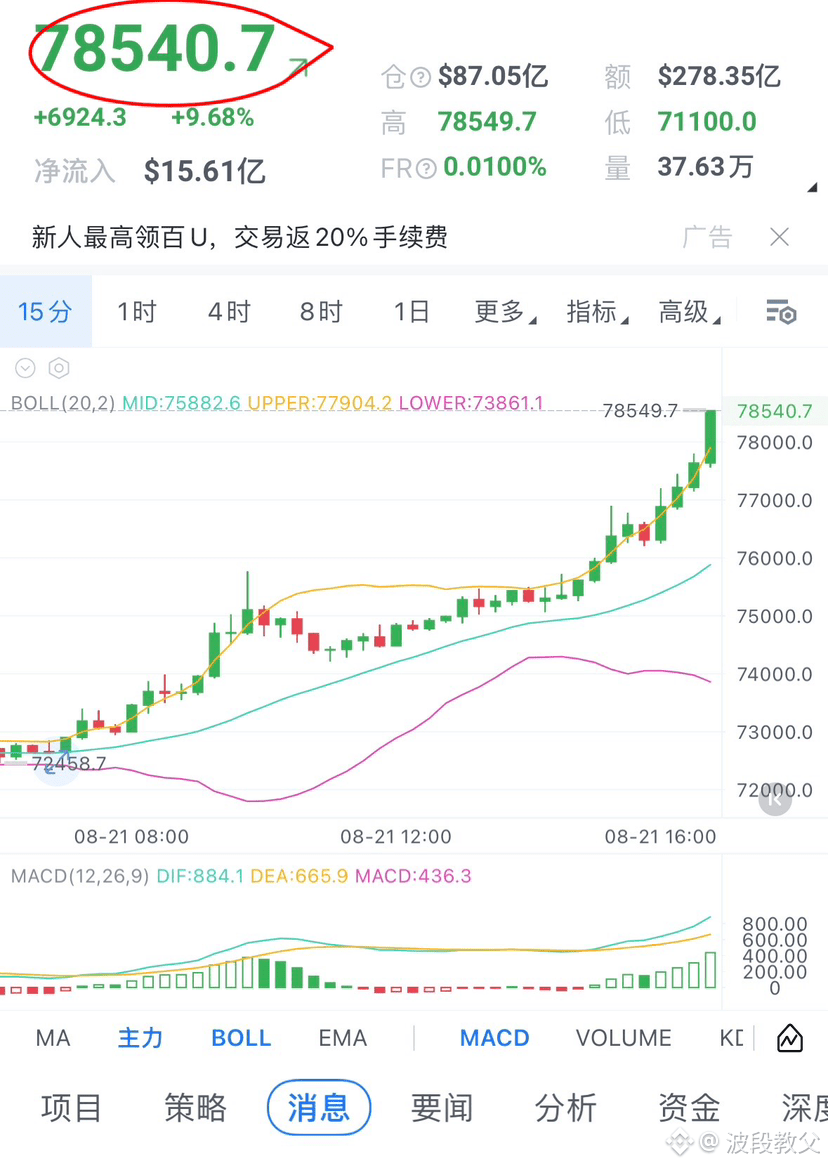Close the 广告 banner

[x=780, y=237]
